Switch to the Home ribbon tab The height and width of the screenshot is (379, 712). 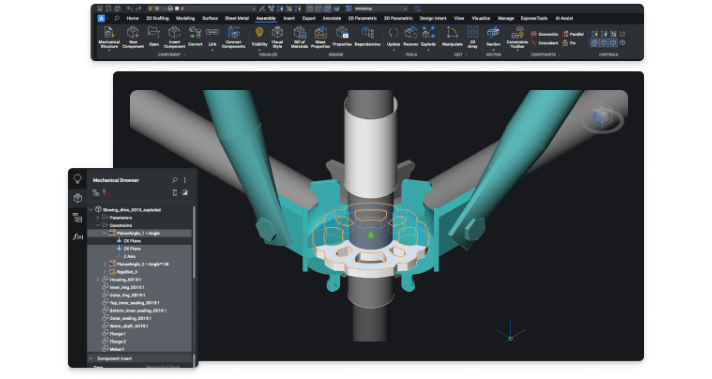point(133,18)
